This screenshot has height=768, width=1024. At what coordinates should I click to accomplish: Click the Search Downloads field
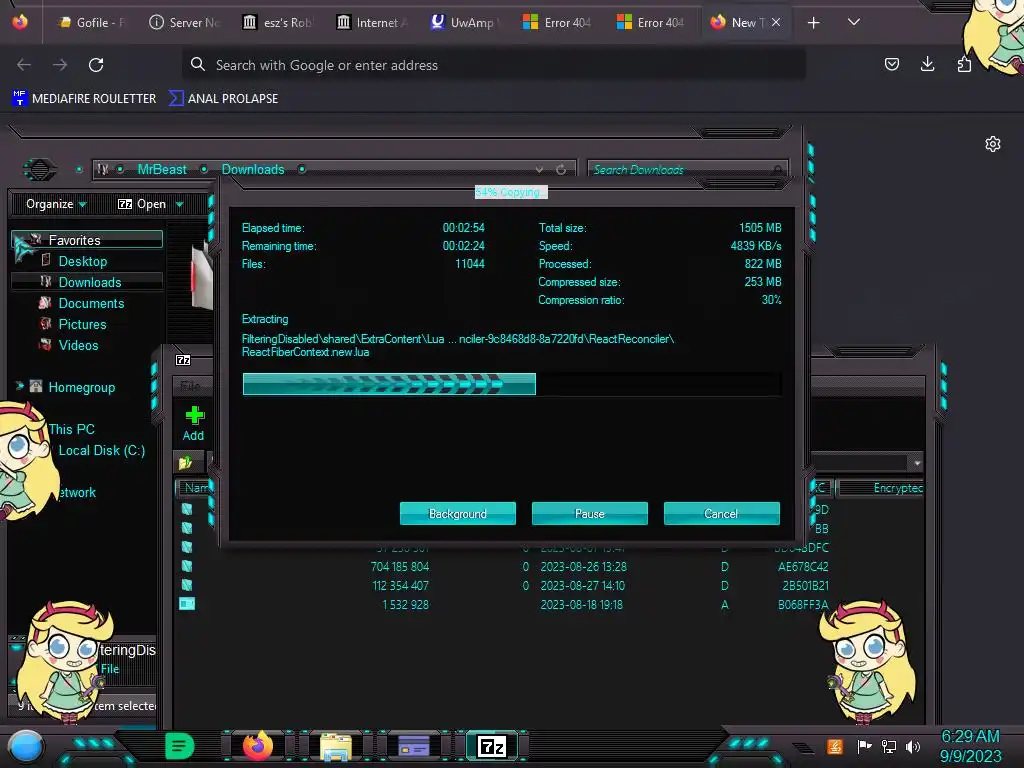tap(687, 170)
